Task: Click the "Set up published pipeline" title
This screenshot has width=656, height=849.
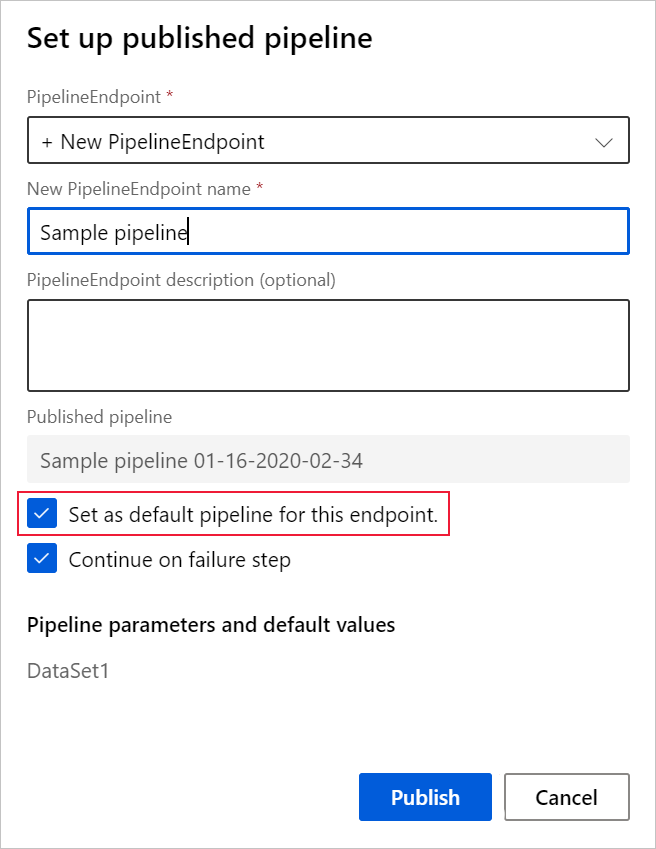Action: pyautogui.click(x=199, y=39)
